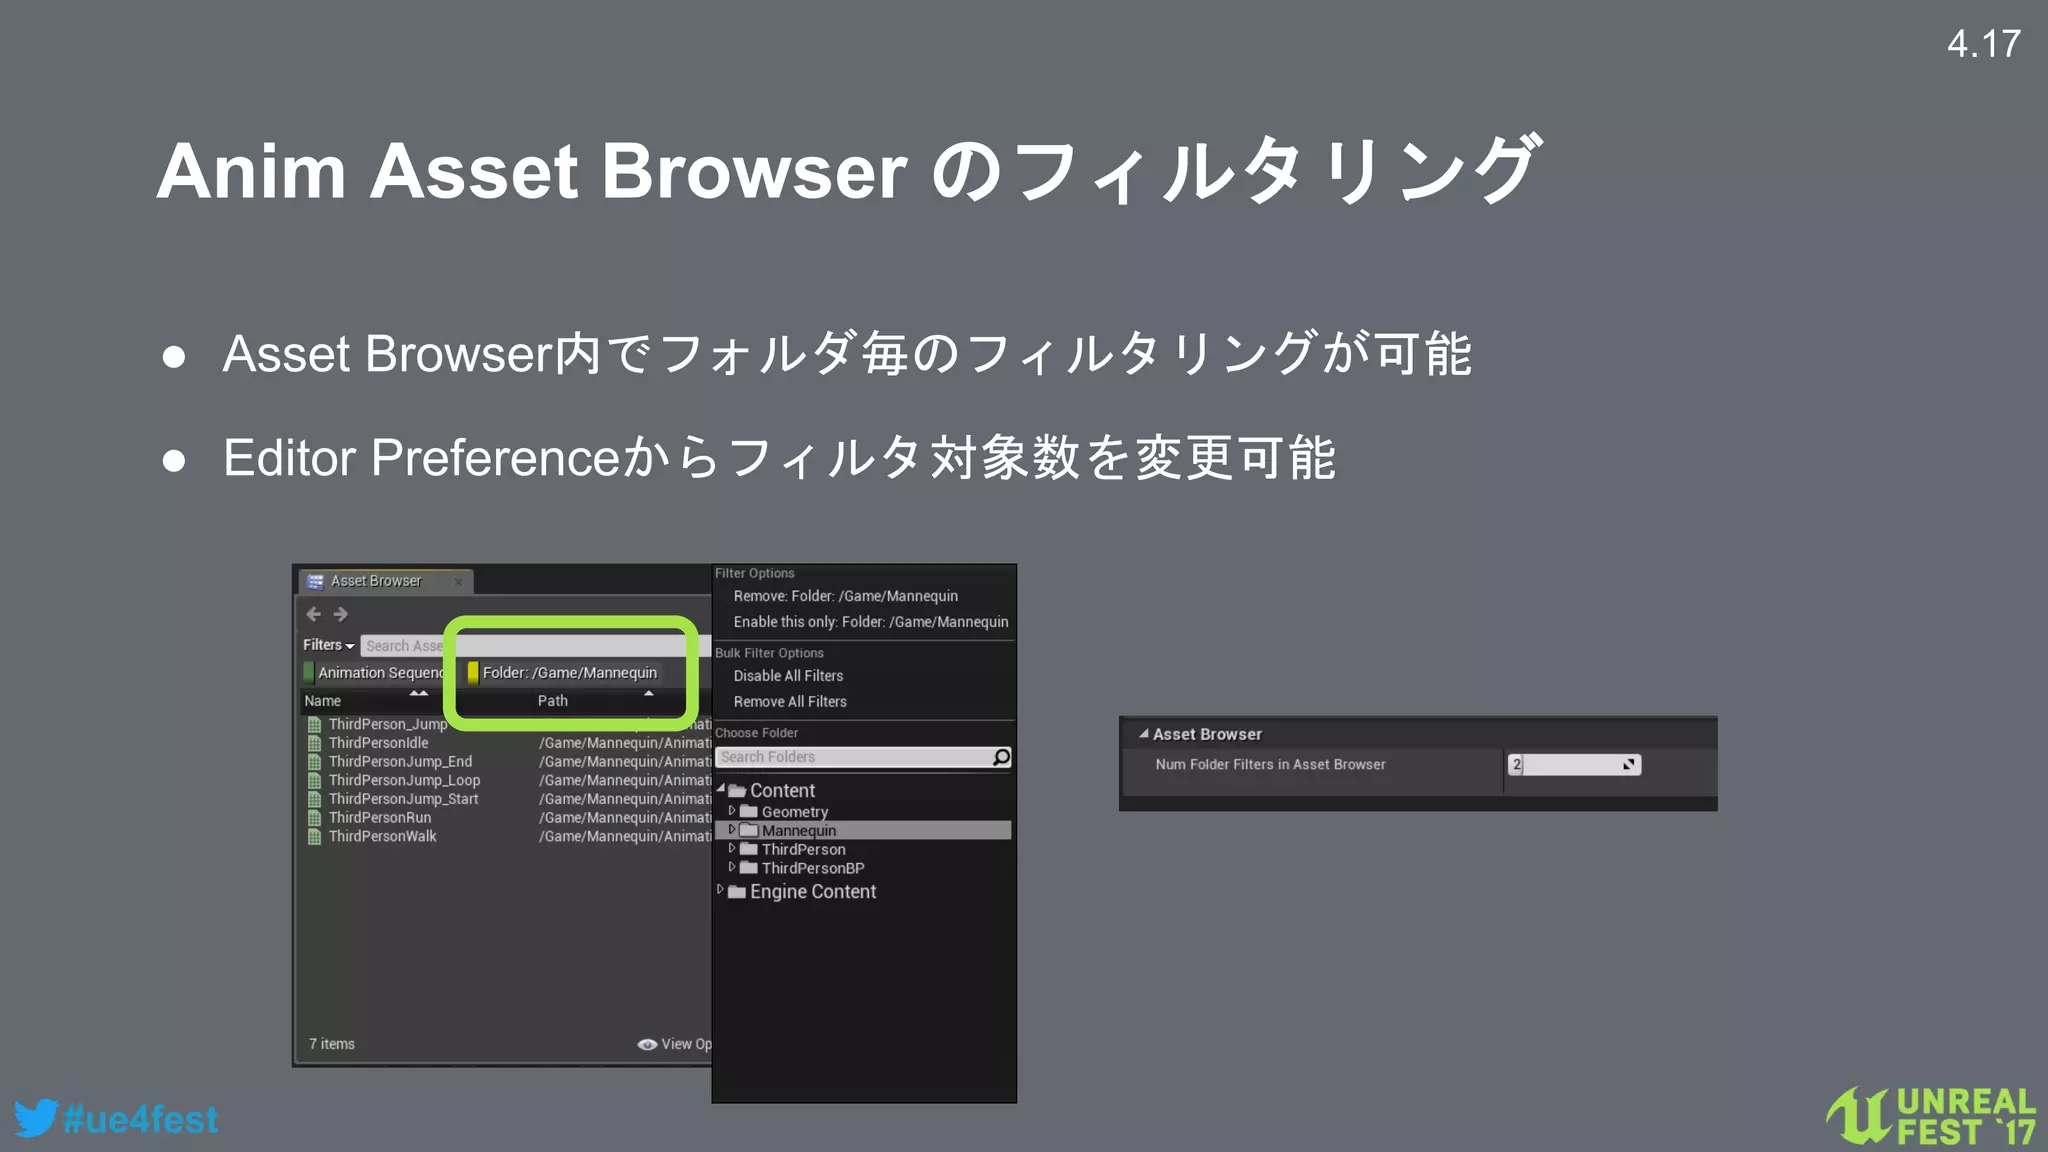
Task: Click the Search Assets field
Action: [x=535, y=646]
